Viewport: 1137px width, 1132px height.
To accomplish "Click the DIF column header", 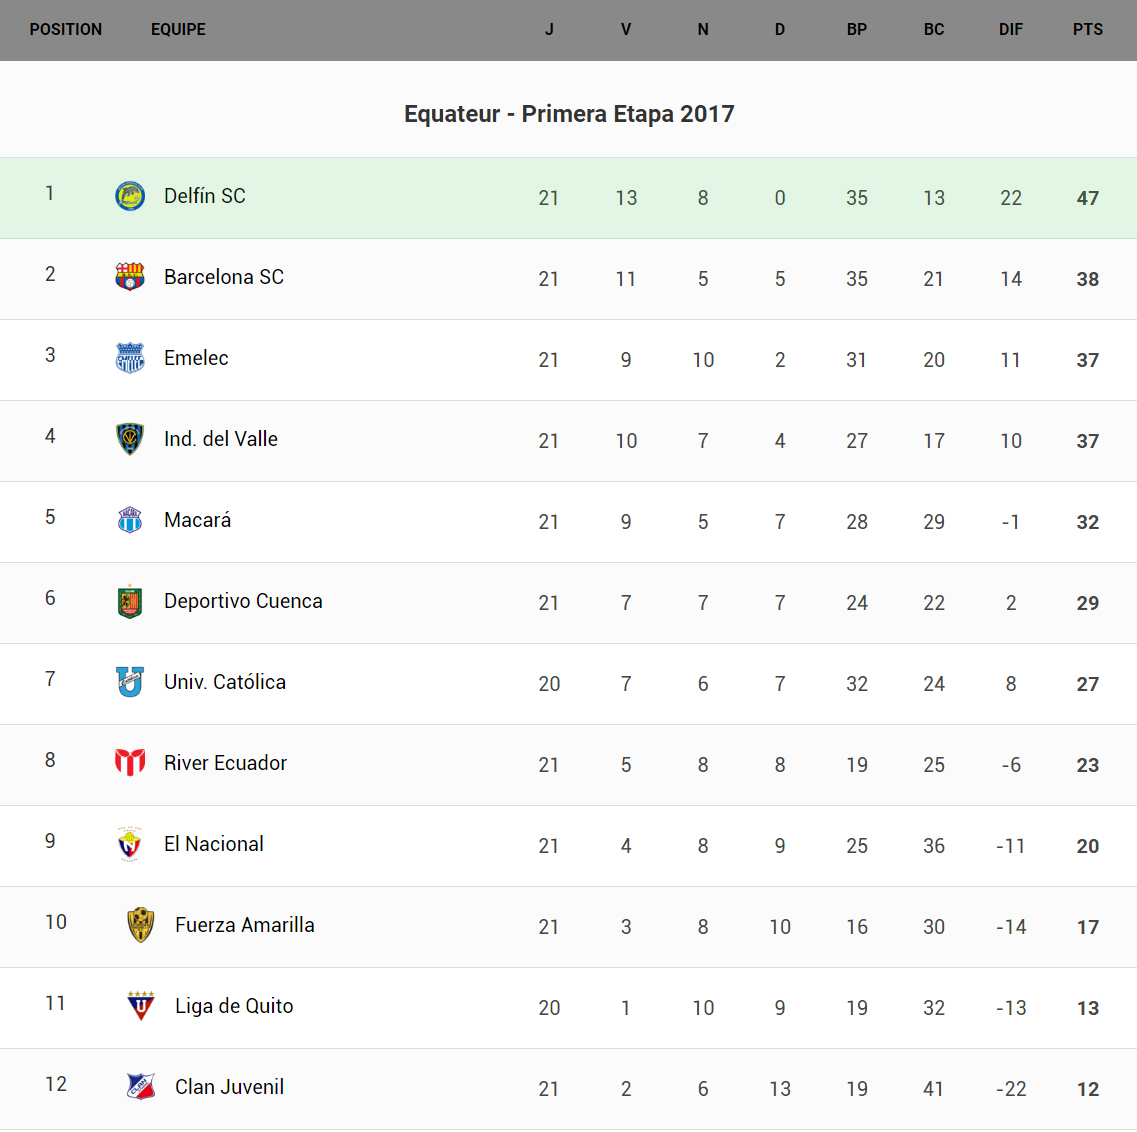I will click(x=1010, y=30).
